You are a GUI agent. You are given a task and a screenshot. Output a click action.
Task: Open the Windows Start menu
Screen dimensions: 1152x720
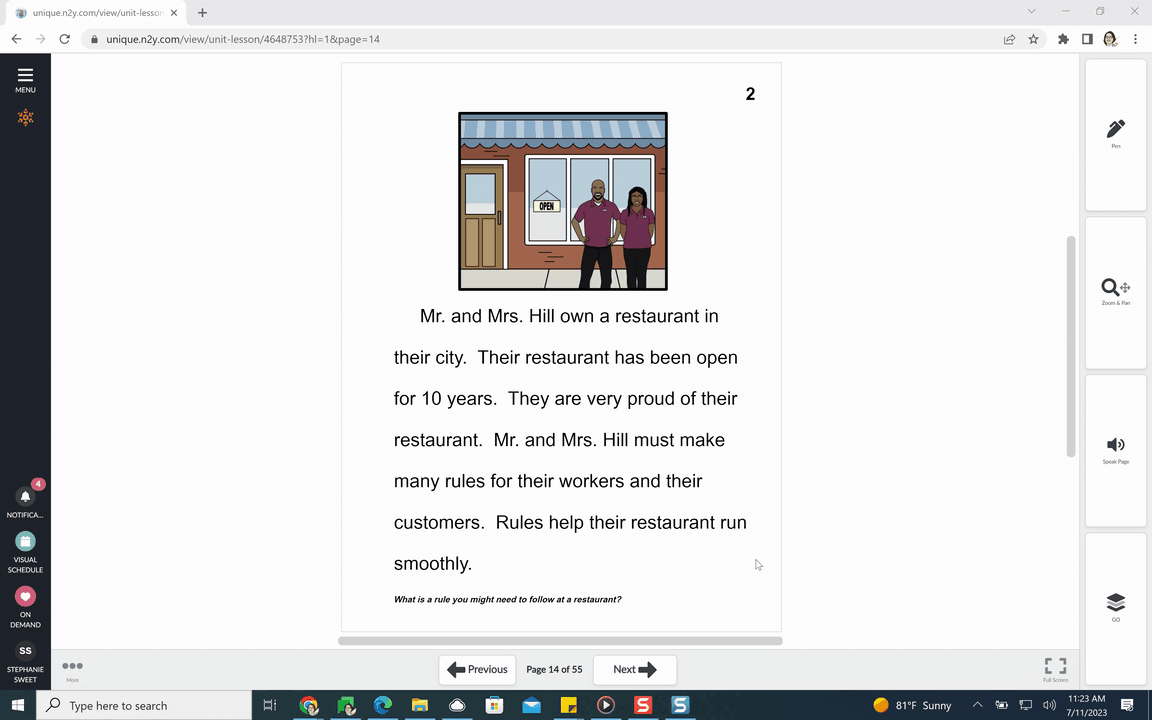[18, 705]
